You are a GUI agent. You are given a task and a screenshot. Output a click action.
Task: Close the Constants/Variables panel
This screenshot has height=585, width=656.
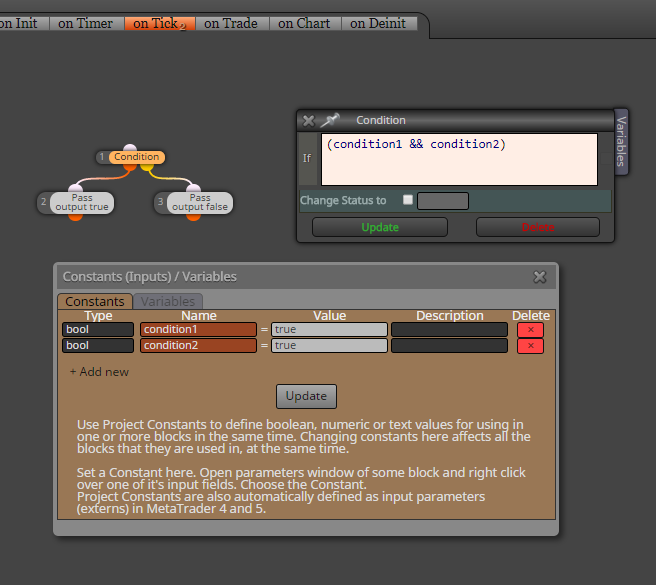click(x=540, y=277)
